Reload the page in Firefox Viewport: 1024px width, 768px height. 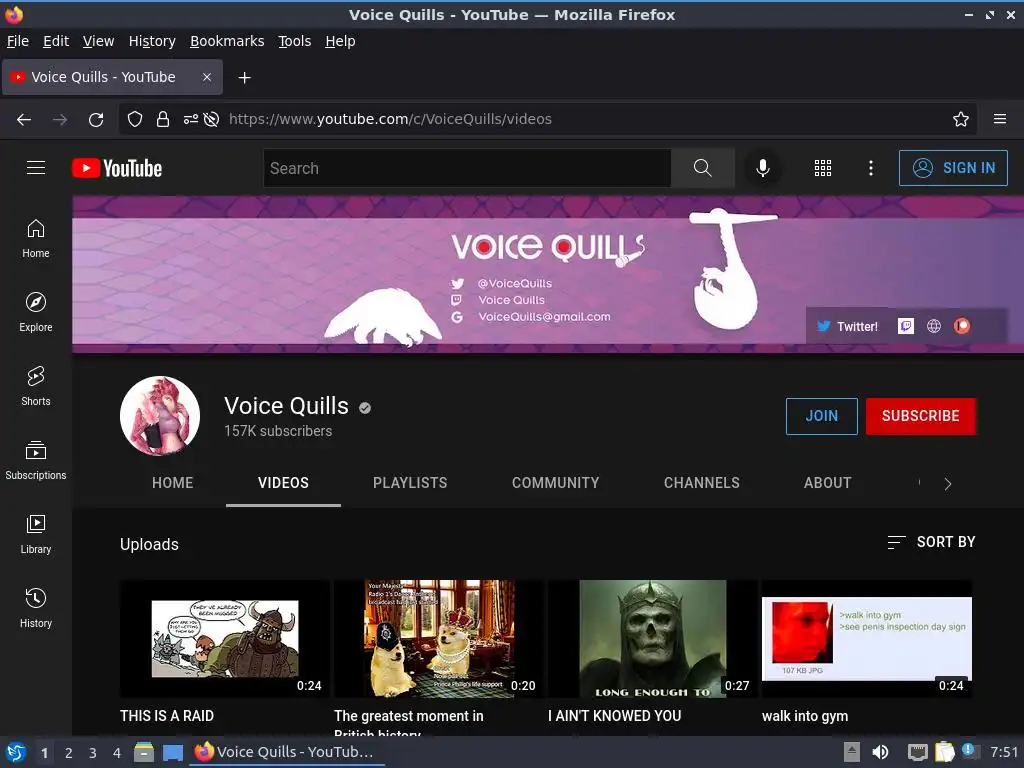coord(96,119)
